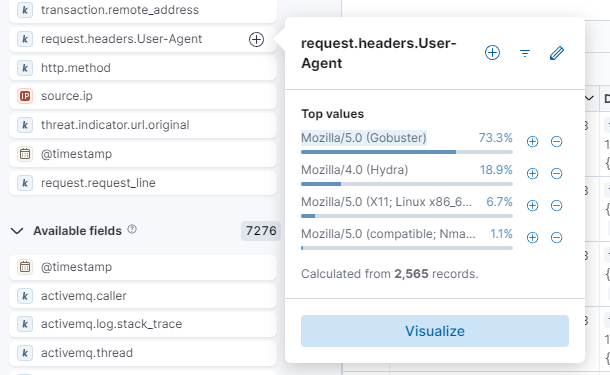Screen dimensions: 610x375
Task: Click the IP type icon for source.ip
Action: 25,96
